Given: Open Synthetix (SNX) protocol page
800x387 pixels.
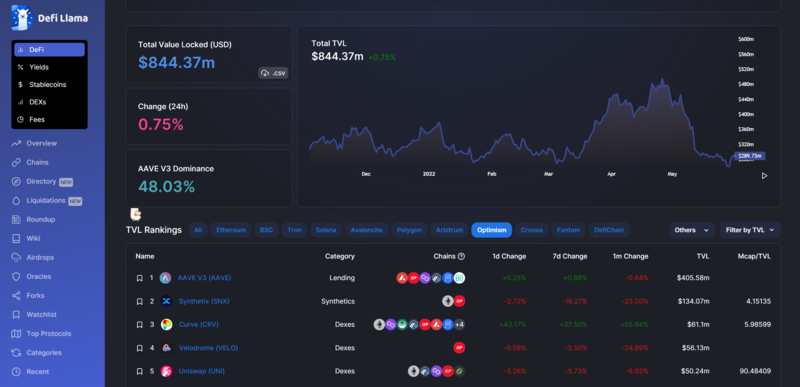Looking at the screenshot, I should (x=204, y=301).
